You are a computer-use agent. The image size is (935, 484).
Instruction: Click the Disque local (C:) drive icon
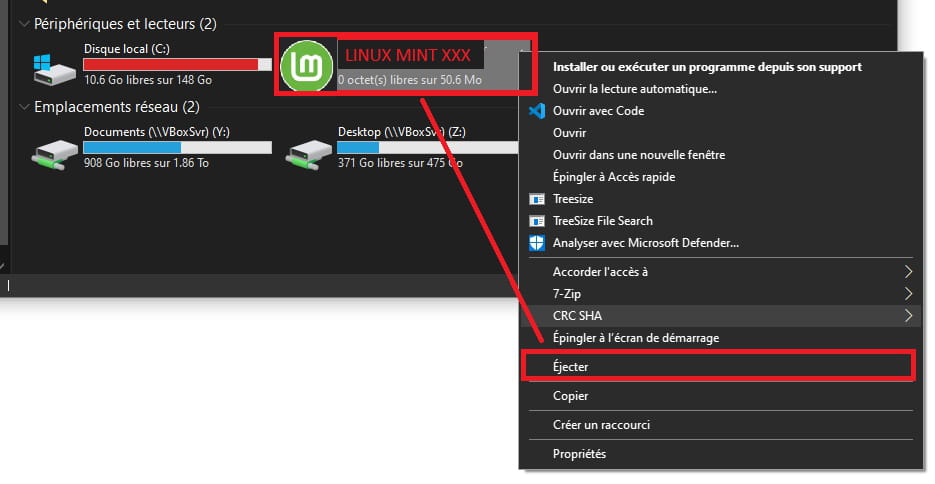click(54, 70)
